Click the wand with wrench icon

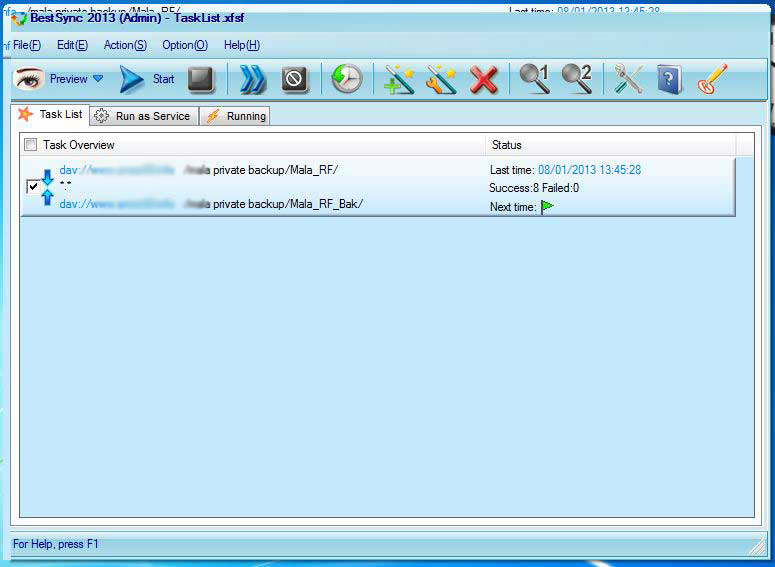click(x=441, y=79)
